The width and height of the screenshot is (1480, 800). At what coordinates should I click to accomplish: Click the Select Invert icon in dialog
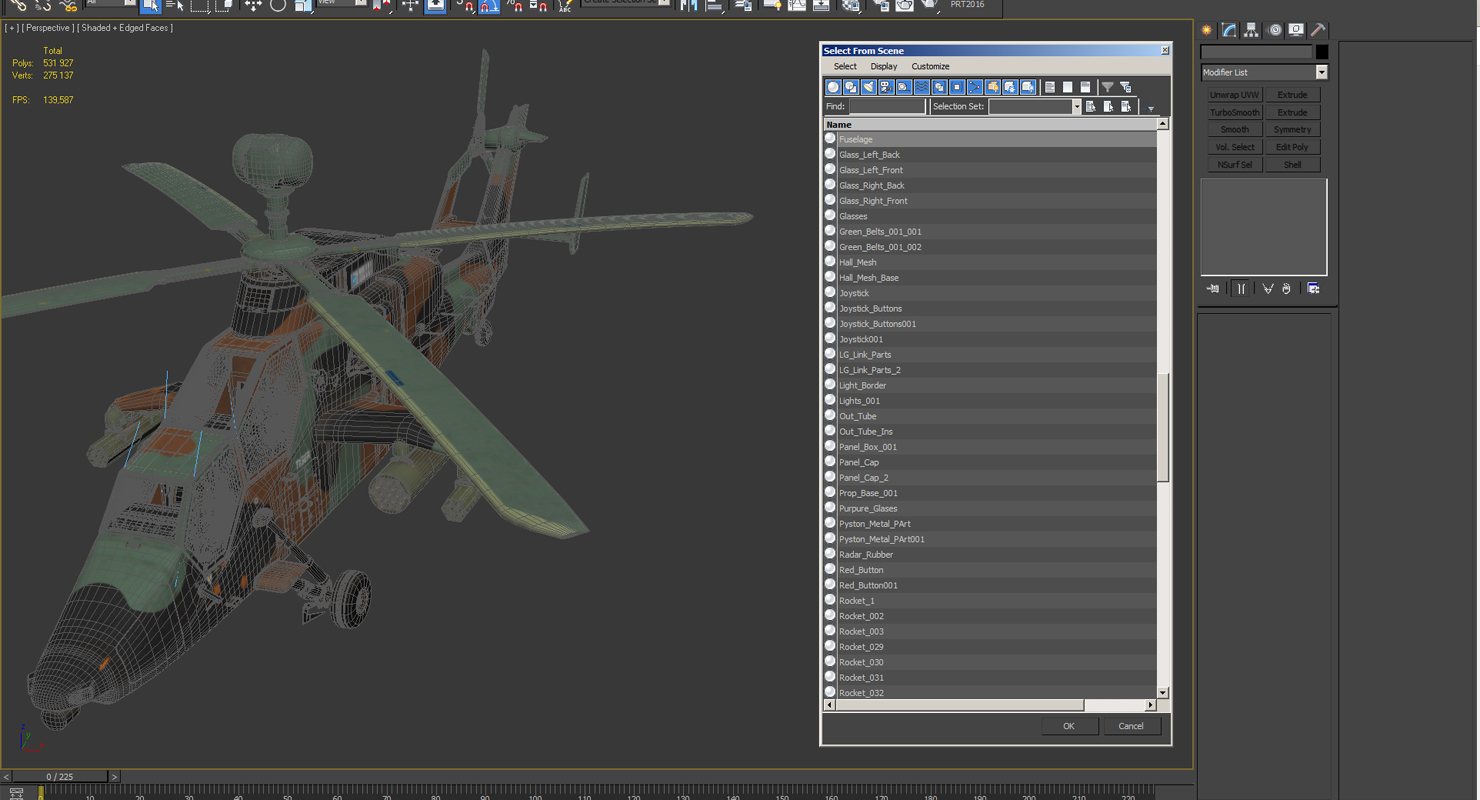[x=1085, y=87]
